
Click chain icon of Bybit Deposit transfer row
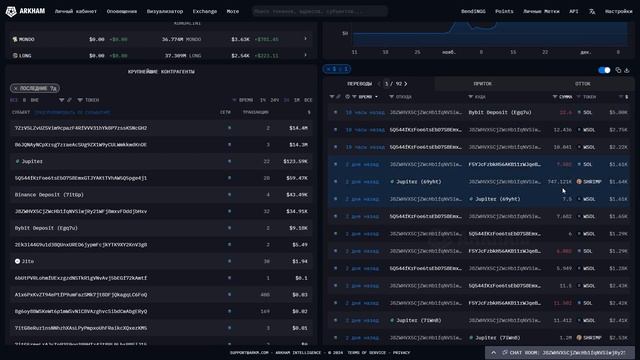336,112
